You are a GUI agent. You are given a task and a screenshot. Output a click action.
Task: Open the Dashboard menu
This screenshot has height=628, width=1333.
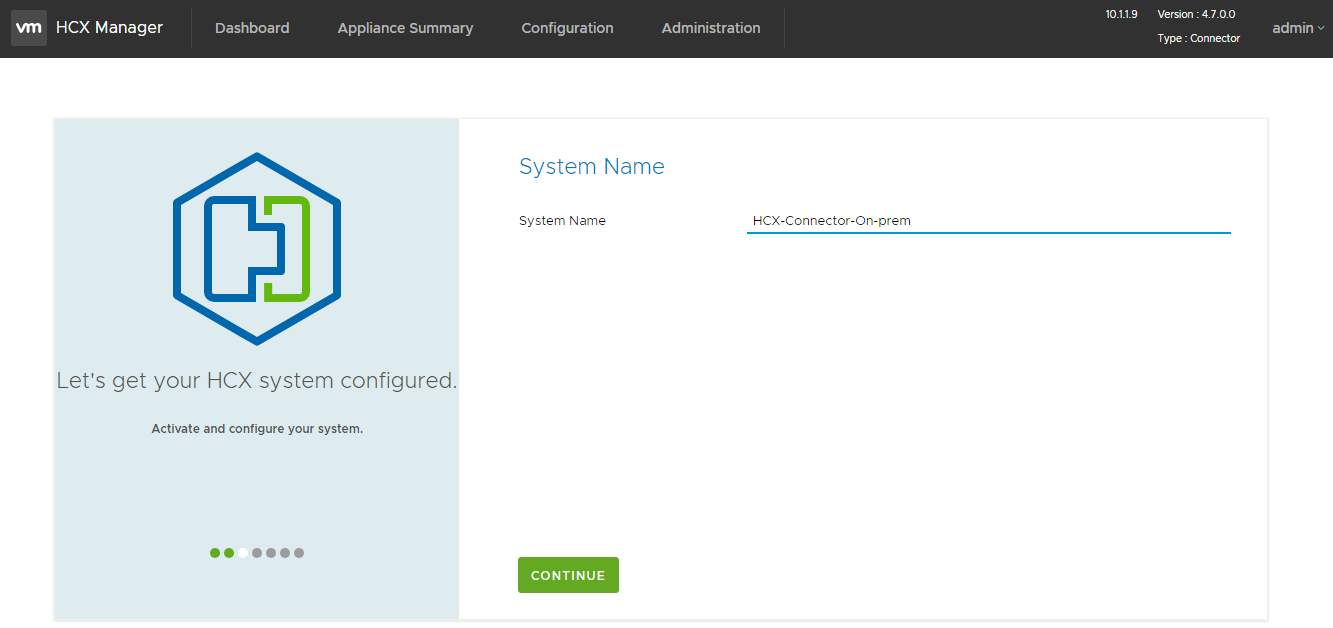pyautogui.click(x=251, y=28)
